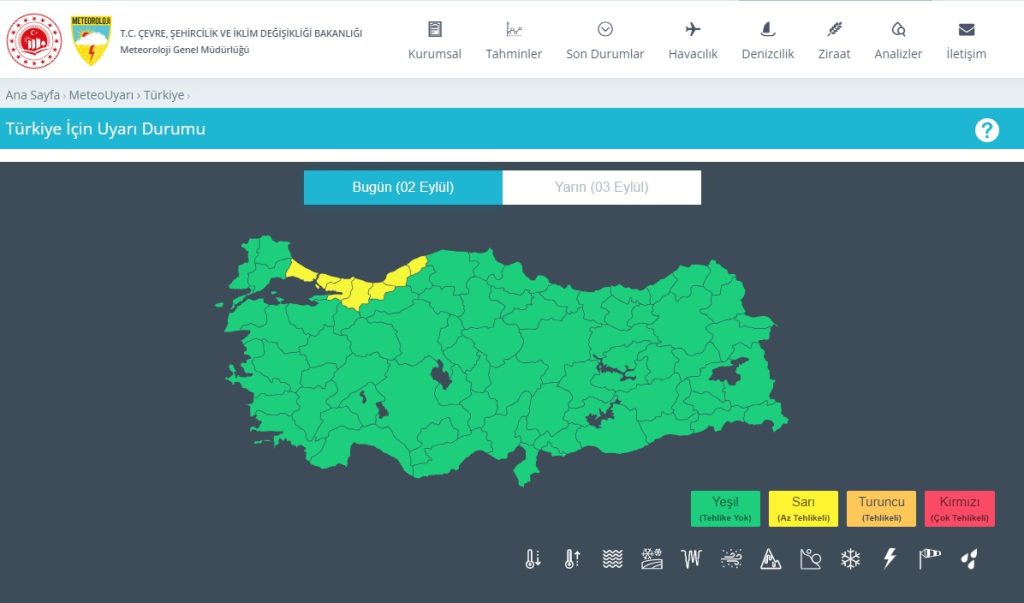Click the Analizler magnifier icon

click(899, 29)
